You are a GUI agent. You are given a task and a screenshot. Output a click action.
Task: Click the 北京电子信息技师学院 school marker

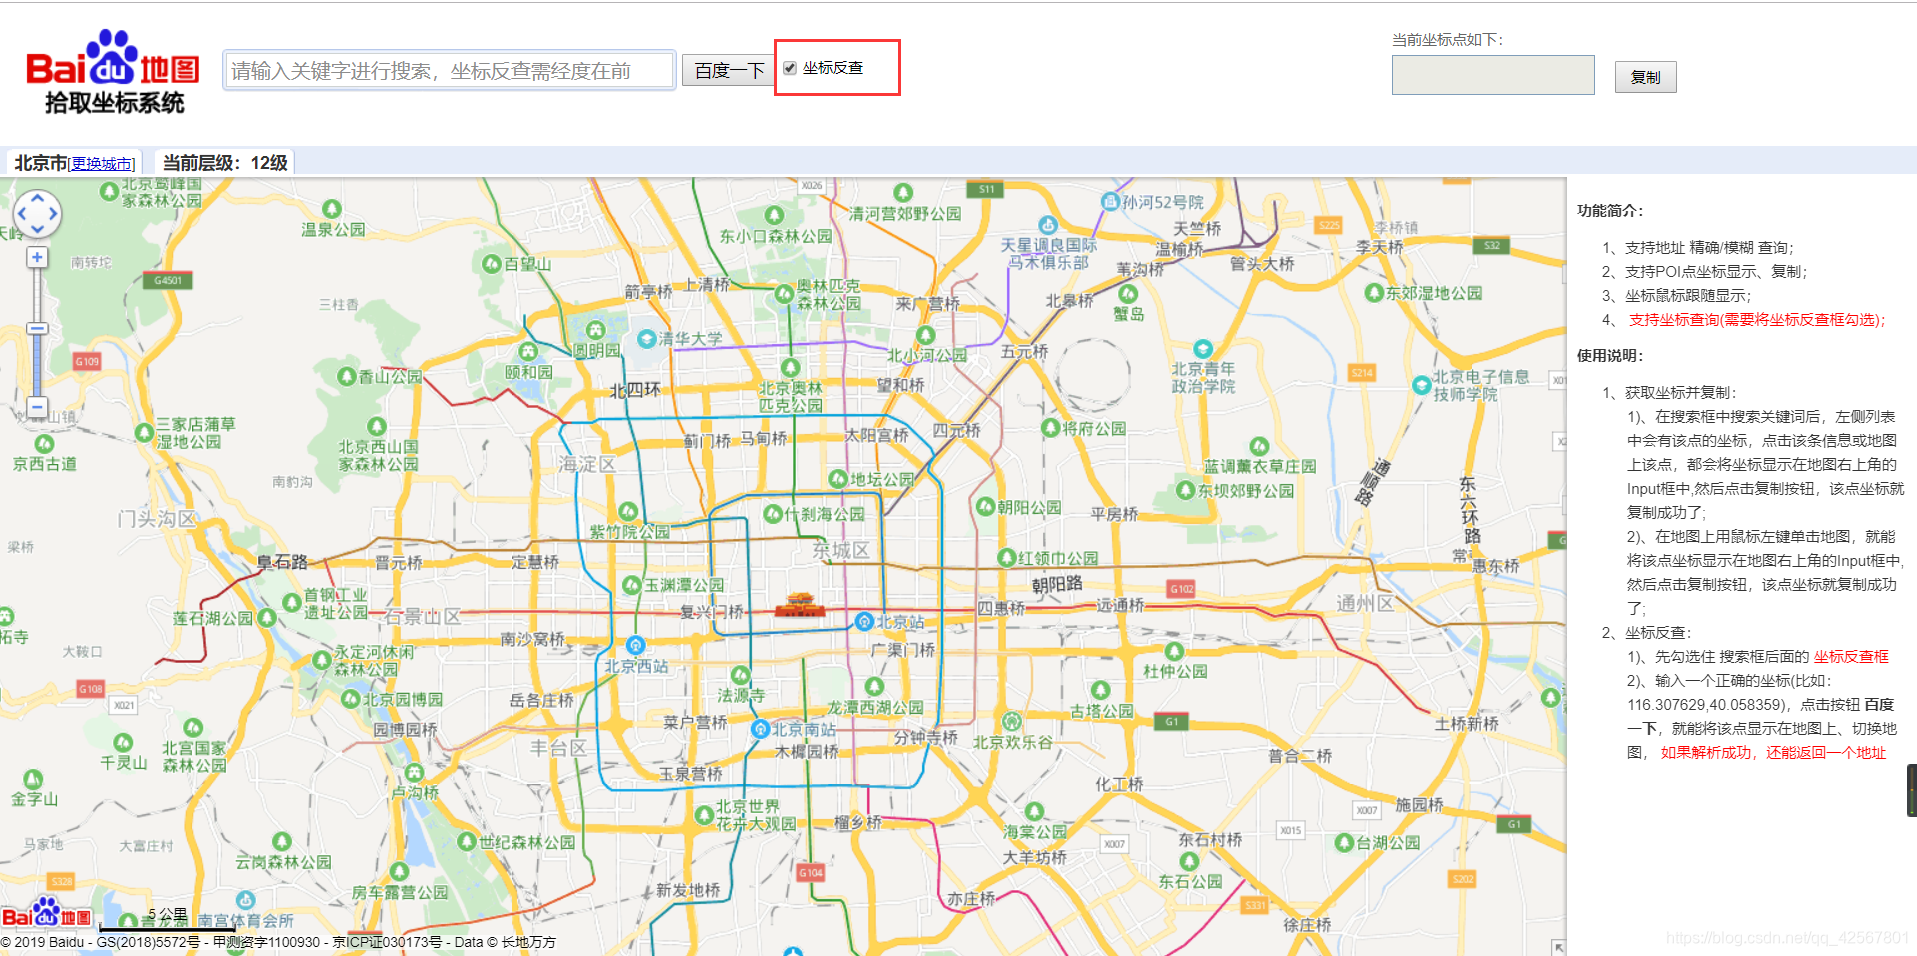(x=1421, y=385)
